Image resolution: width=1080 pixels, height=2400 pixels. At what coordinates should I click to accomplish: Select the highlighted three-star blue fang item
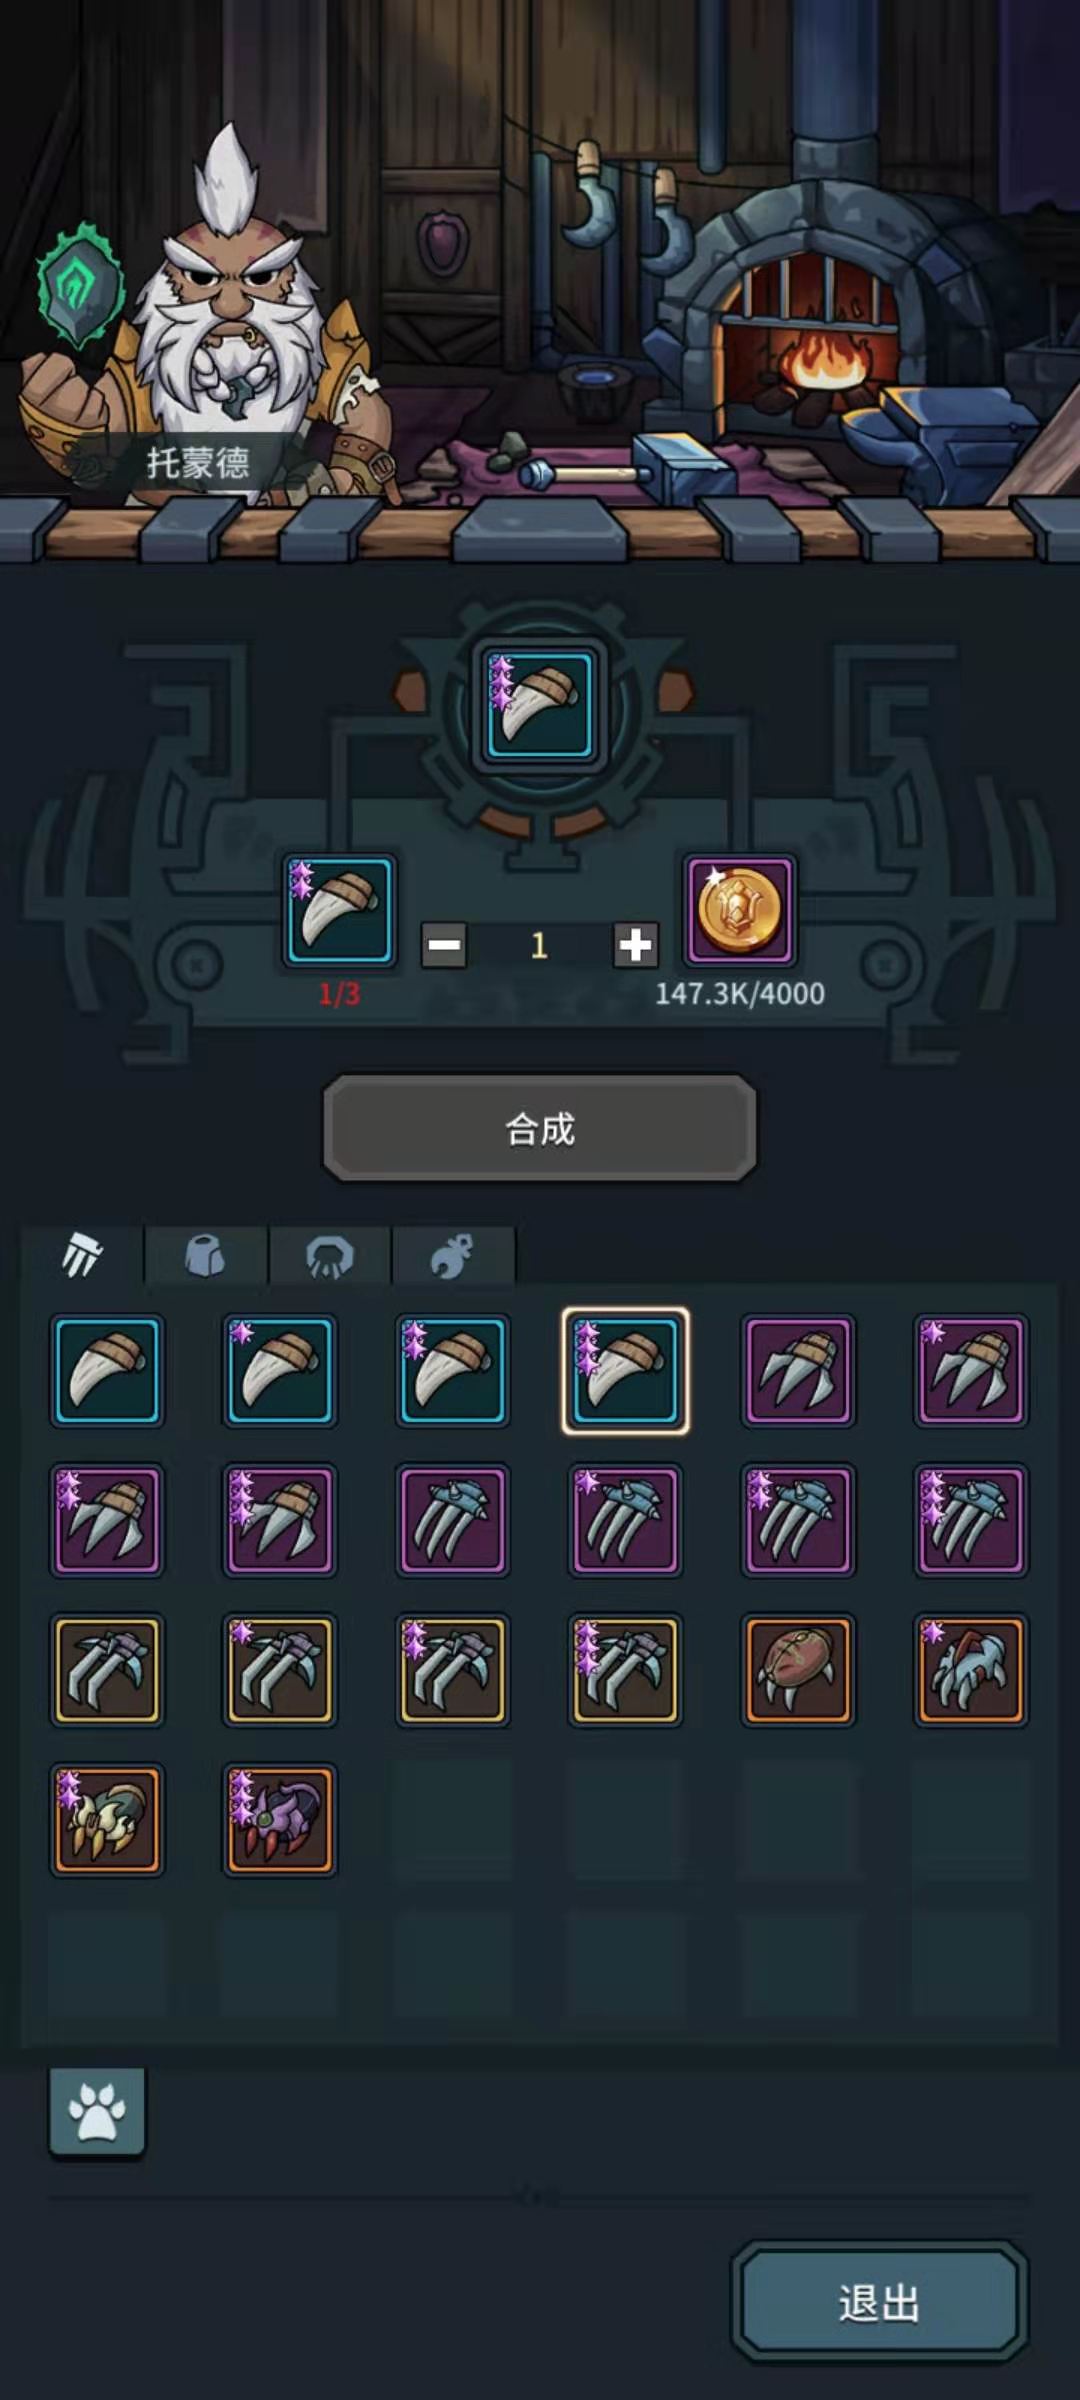pyautogui.click(x=625, y=1370)
